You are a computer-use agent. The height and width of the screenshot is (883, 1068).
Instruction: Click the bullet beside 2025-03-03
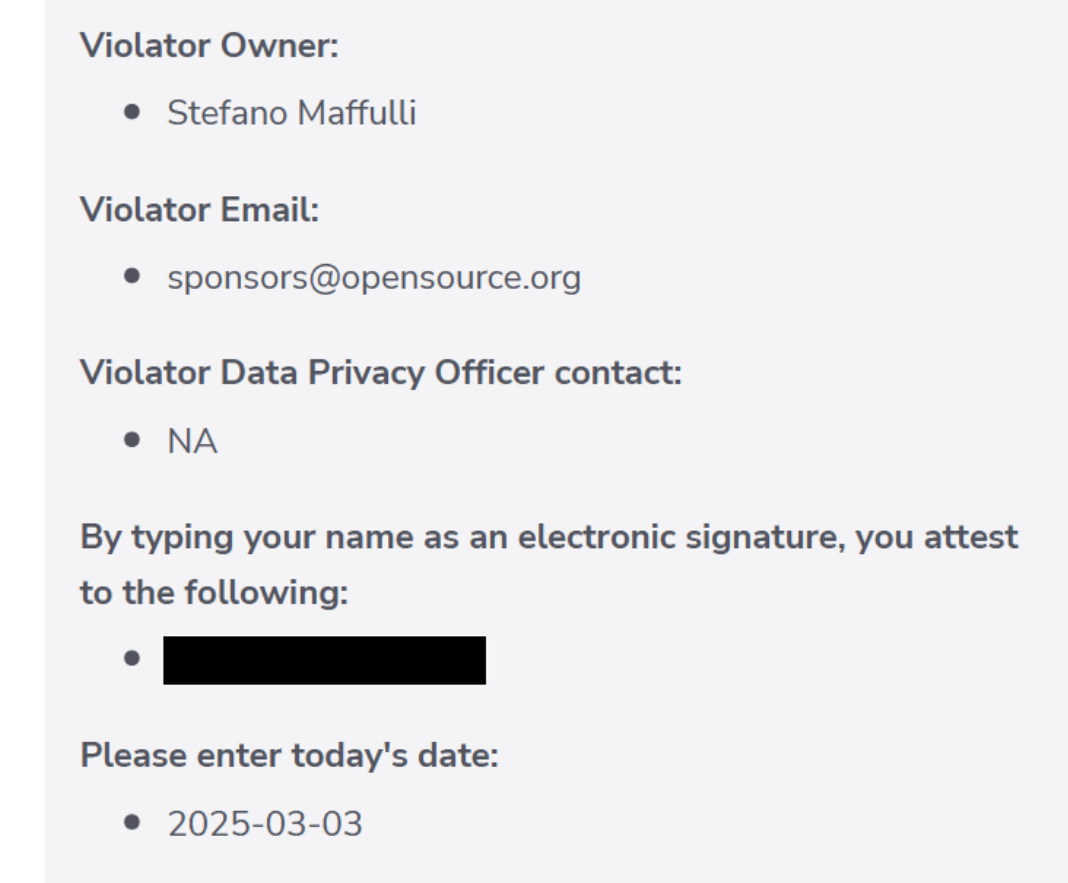point(132,822)
